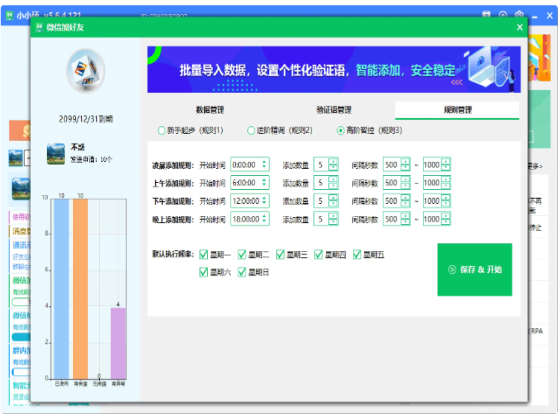Click the orange bar in chart
This screenshot has width=560, height=420.
[80, 289]
